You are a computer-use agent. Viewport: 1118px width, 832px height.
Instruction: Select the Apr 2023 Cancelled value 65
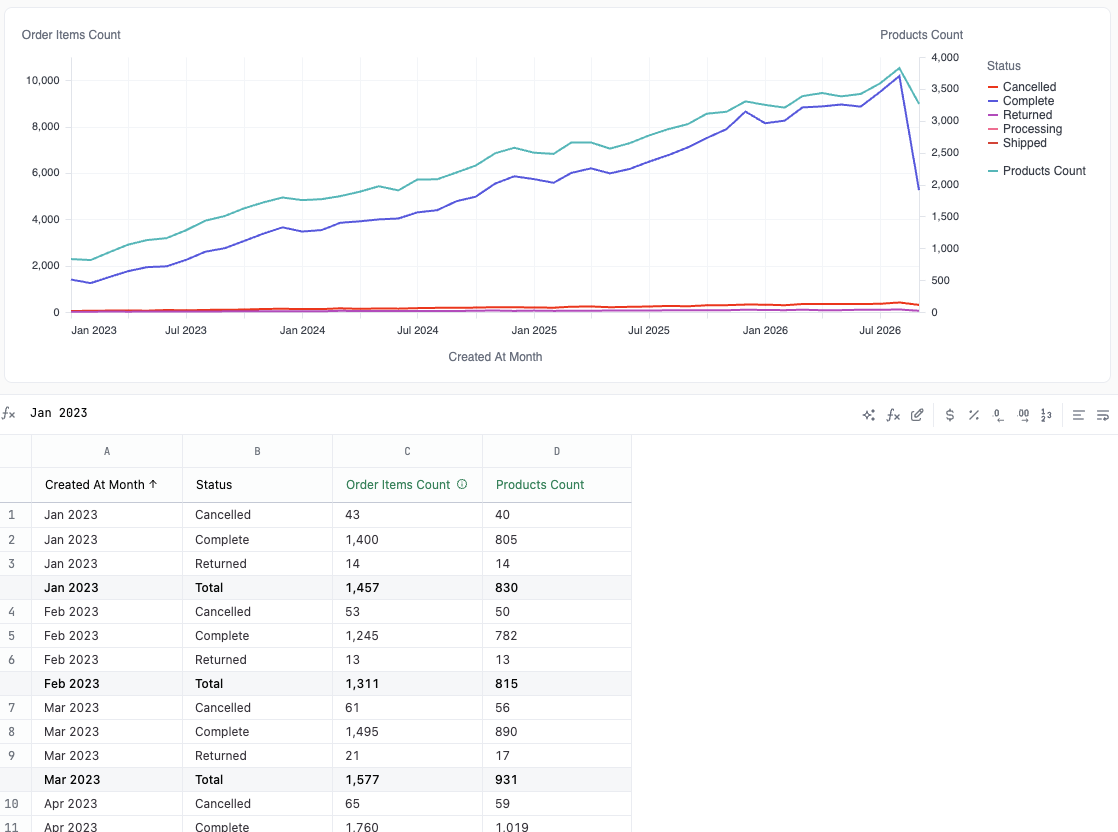[407, 803]
